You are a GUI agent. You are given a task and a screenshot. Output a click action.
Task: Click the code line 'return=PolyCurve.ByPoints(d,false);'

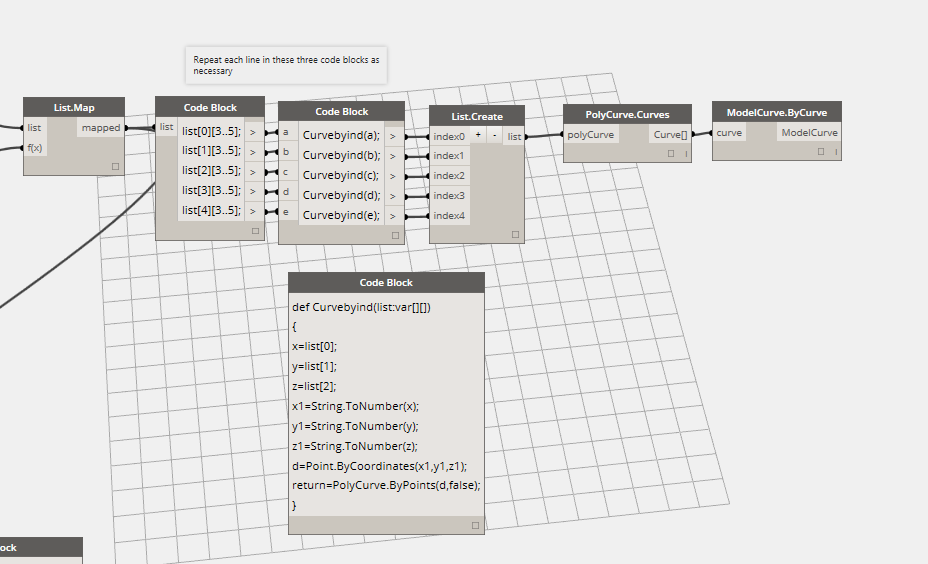[386, 485]
